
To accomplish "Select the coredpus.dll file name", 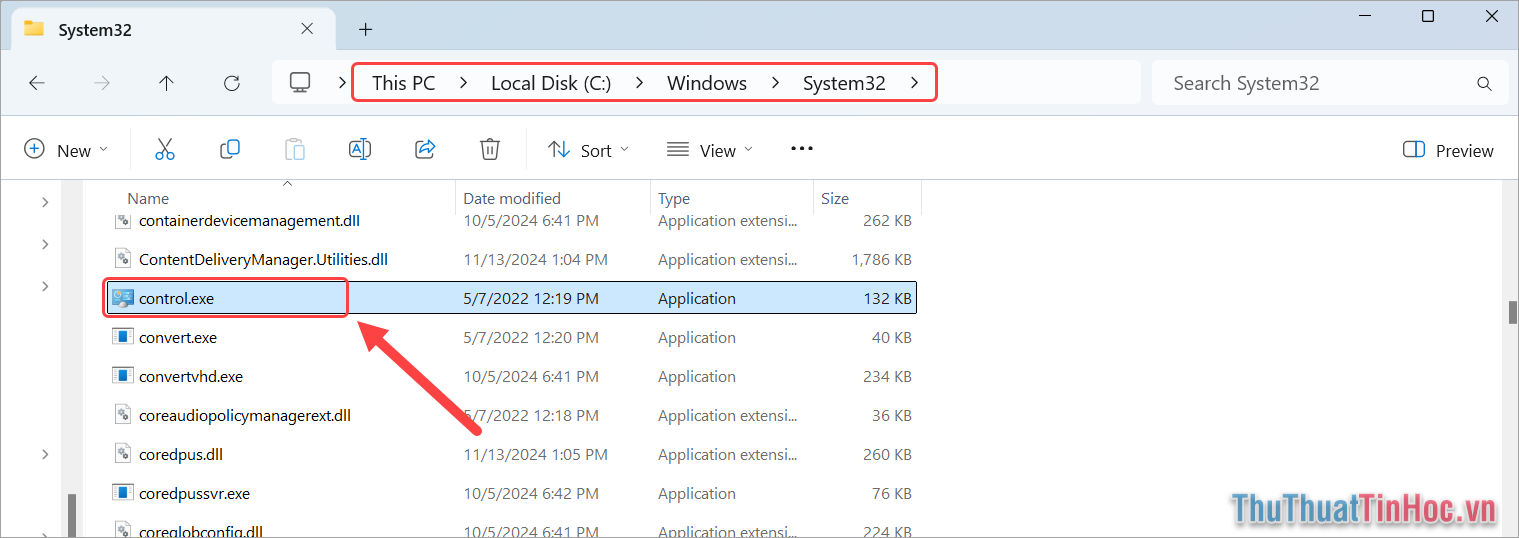I will [x=181, y=454].
